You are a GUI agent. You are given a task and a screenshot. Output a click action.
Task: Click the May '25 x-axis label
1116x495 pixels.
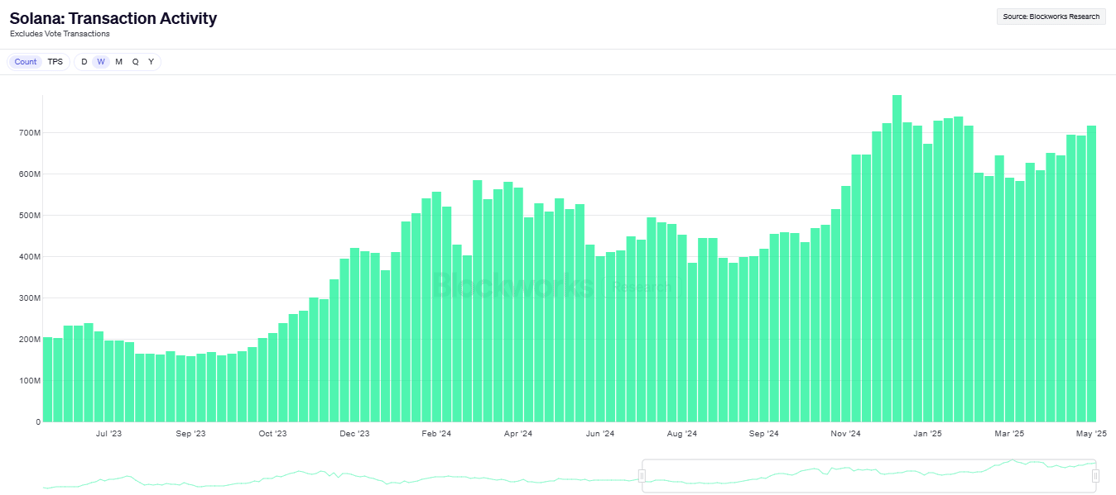pos(1091,433)
